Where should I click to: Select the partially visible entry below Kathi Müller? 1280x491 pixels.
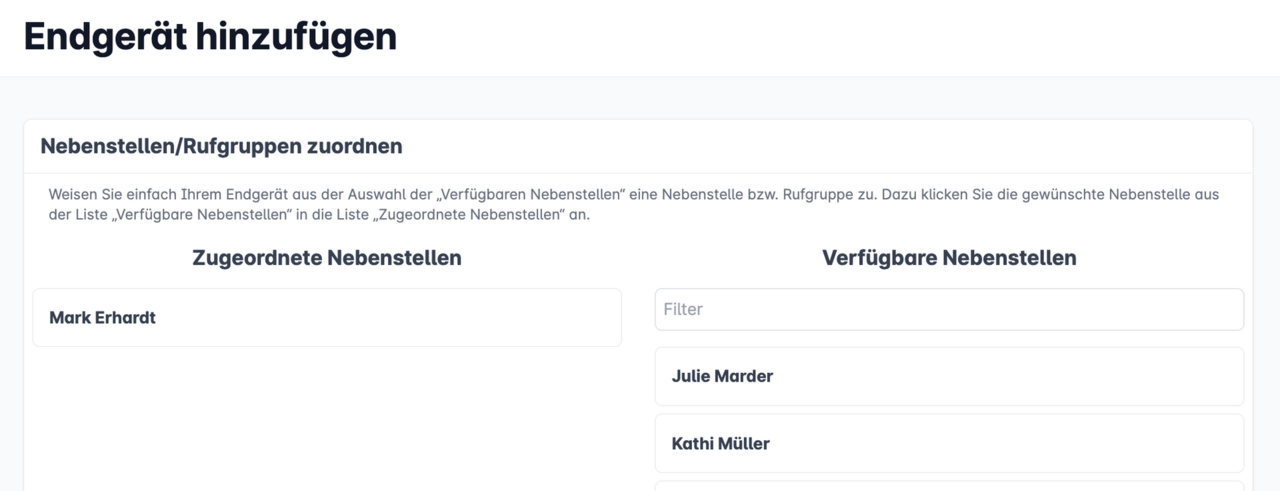click(948, 486)
